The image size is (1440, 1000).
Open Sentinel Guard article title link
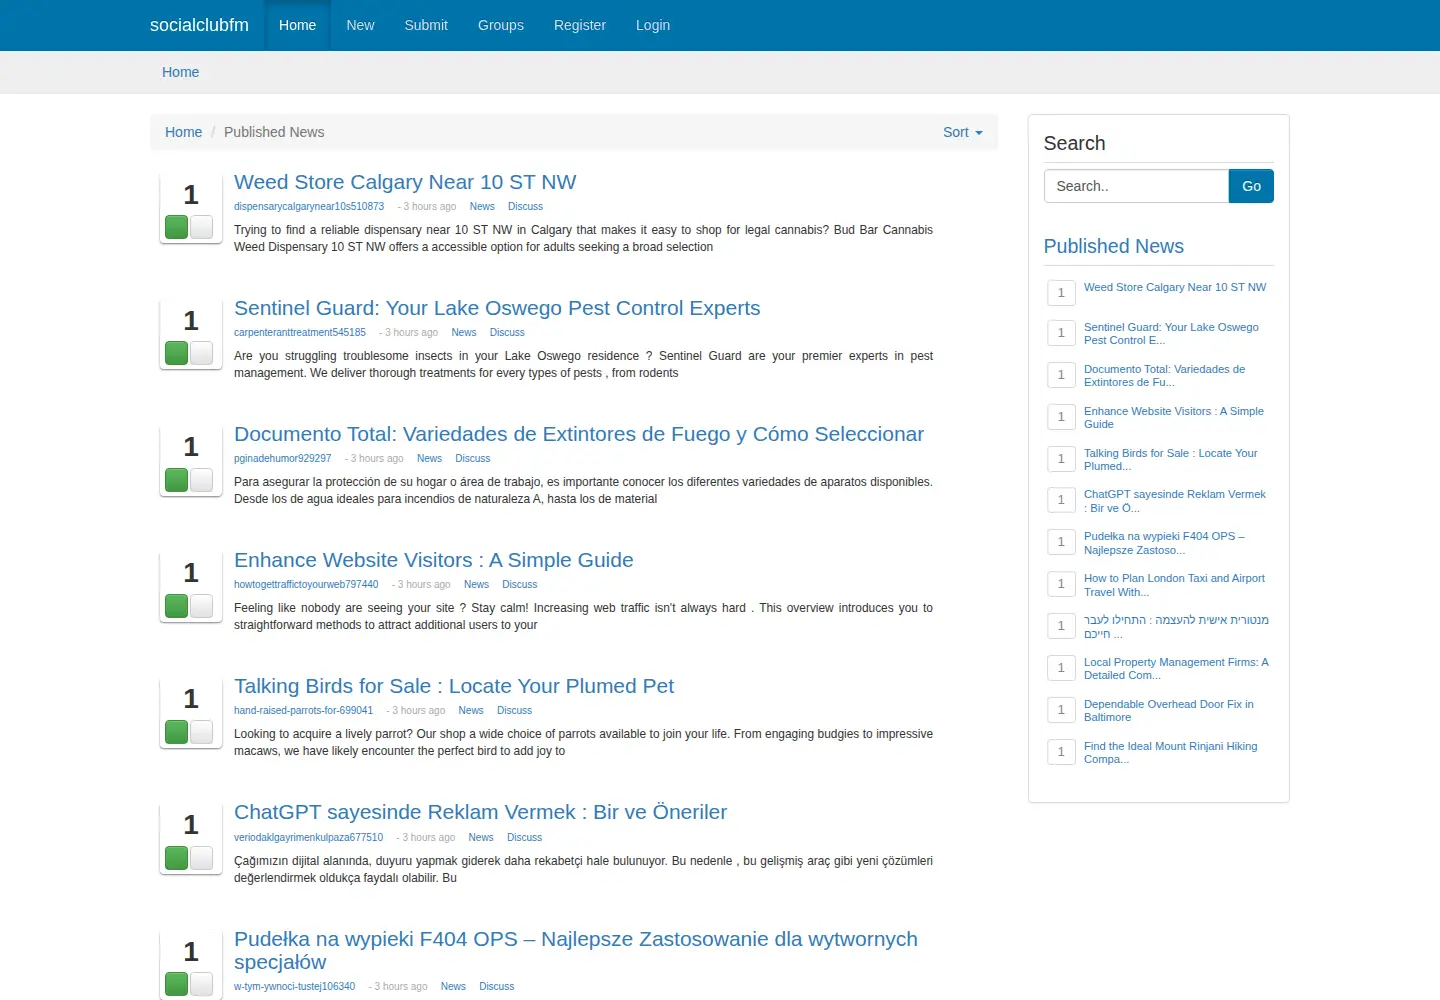click(497, 308)
